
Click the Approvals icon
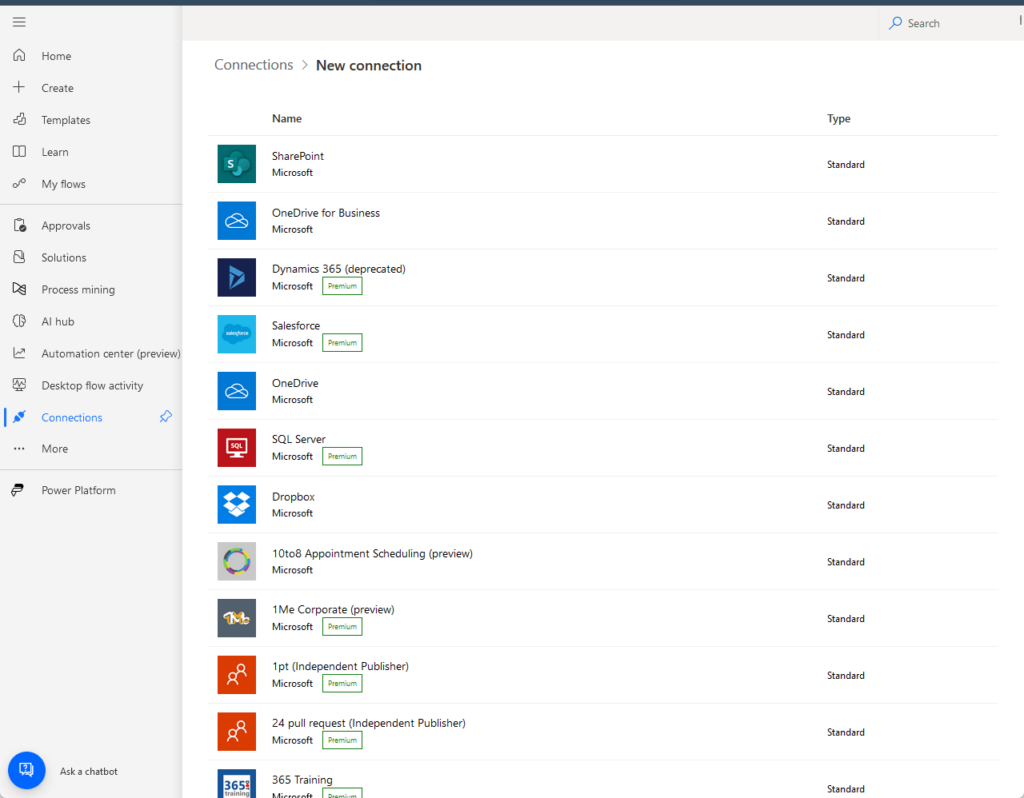point(19,225)
